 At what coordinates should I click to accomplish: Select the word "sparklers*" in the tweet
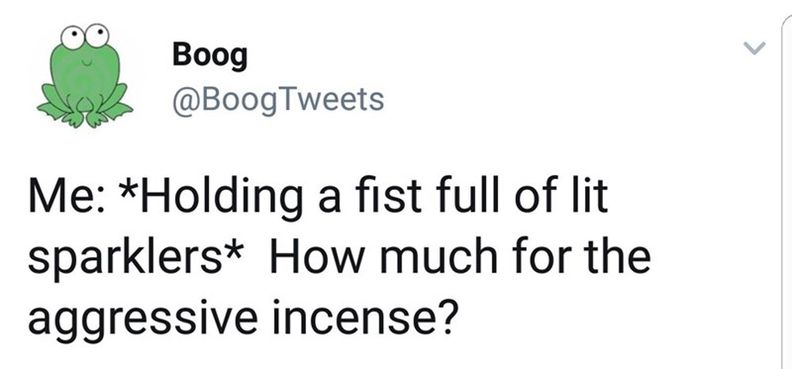point(137,260)
